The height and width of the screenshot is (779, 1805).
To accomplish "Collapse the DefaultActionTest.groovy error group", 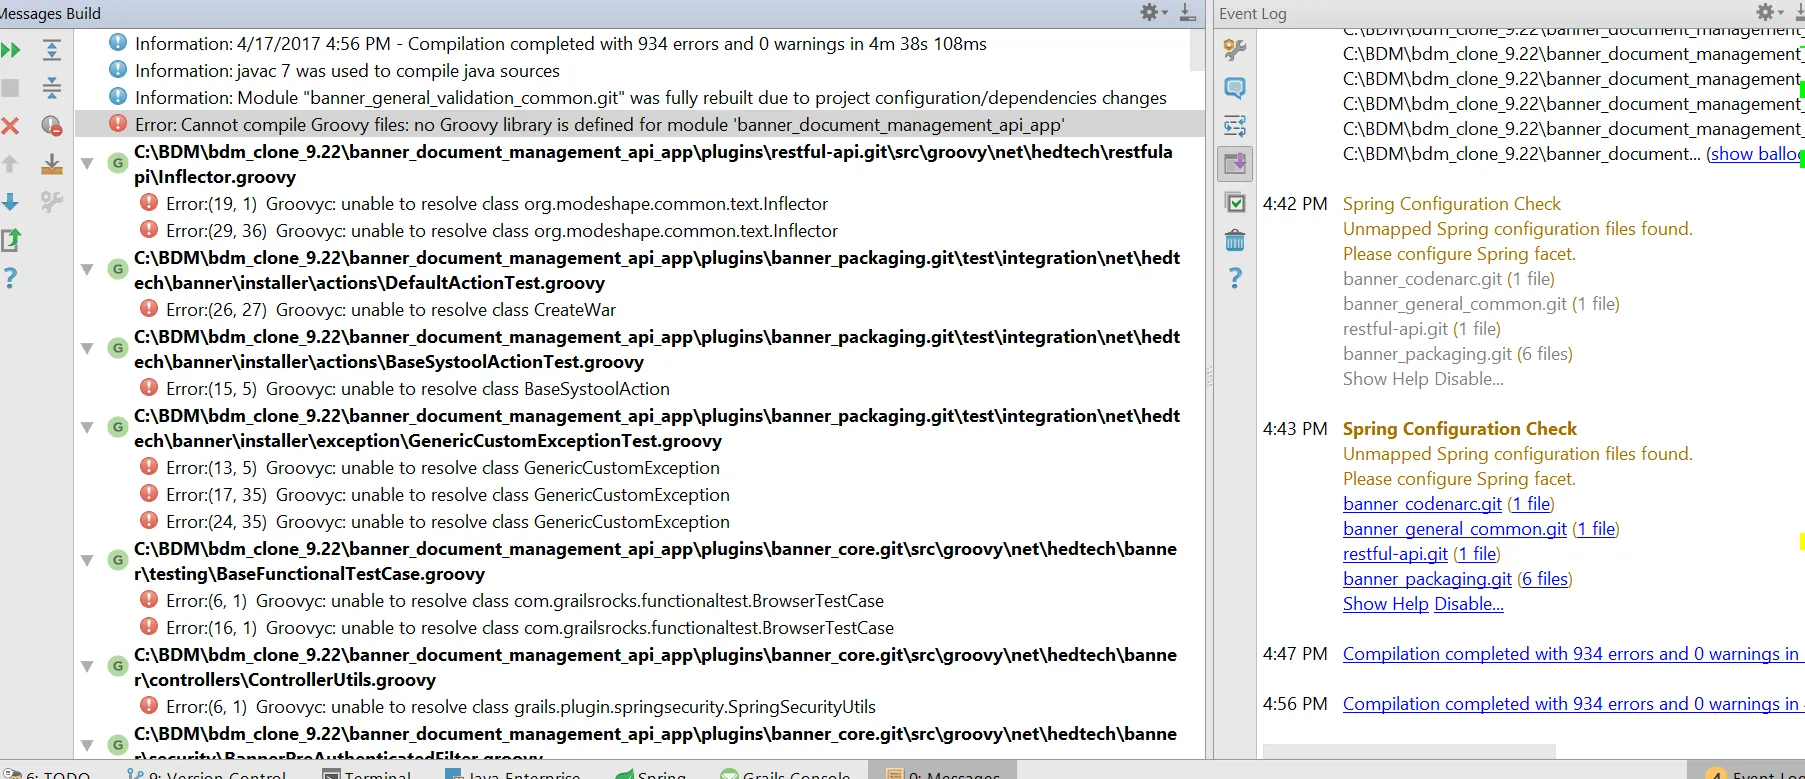I will [x=88, y=270].
